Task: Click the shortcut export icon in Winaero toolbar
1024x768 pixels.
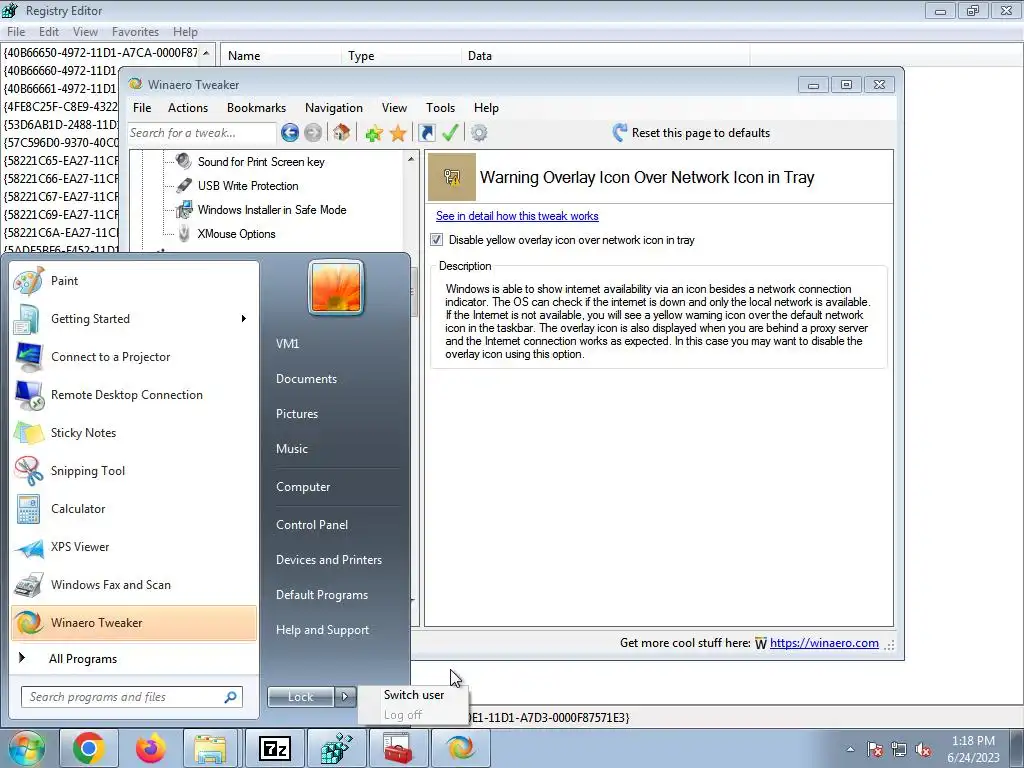Action: [426, 133]
